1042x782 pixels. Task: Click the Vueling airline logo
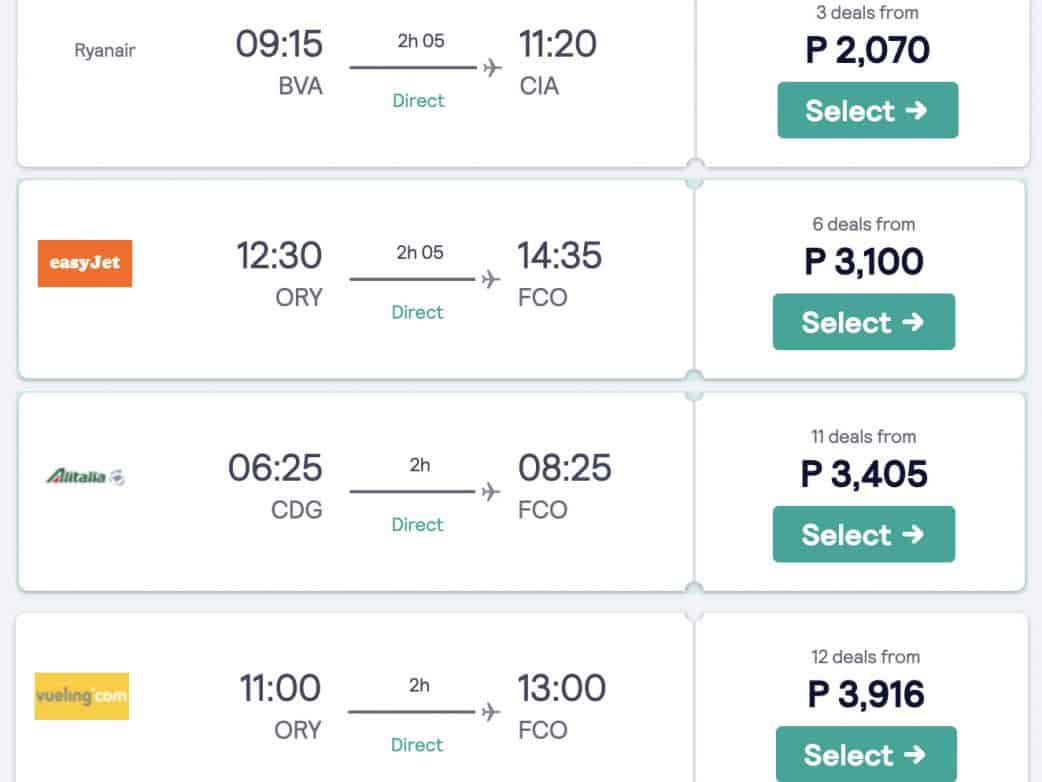(82, 696)
